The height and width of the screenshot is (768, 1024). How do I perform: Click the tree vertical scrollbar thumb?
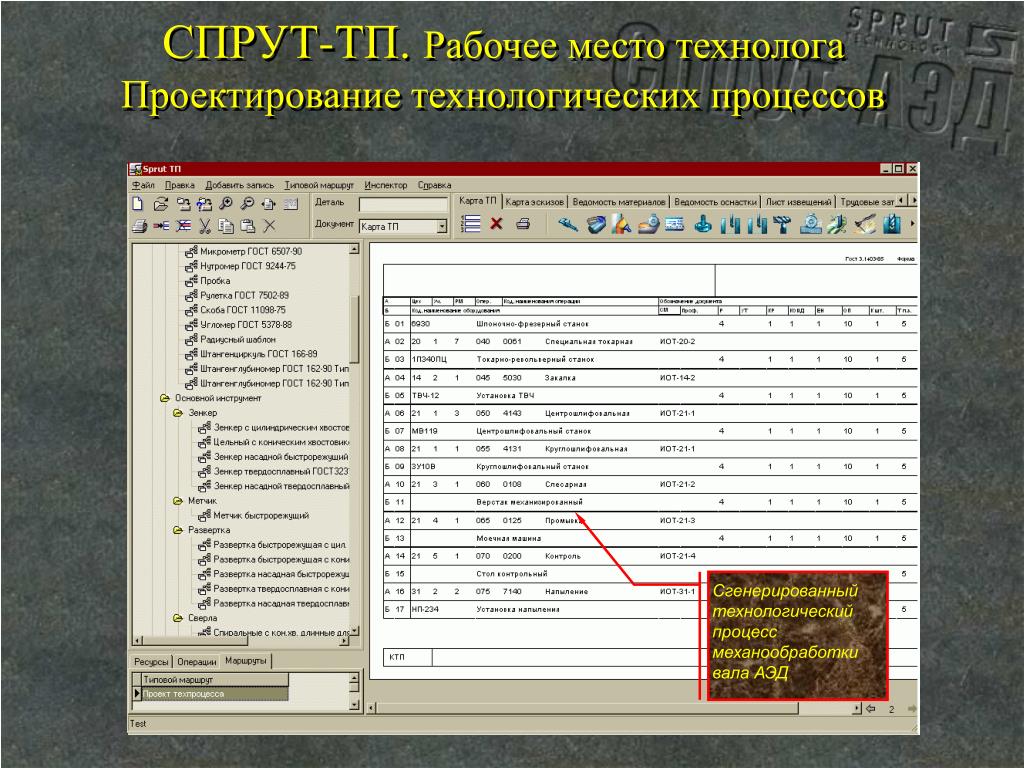(x=355, y=330)
